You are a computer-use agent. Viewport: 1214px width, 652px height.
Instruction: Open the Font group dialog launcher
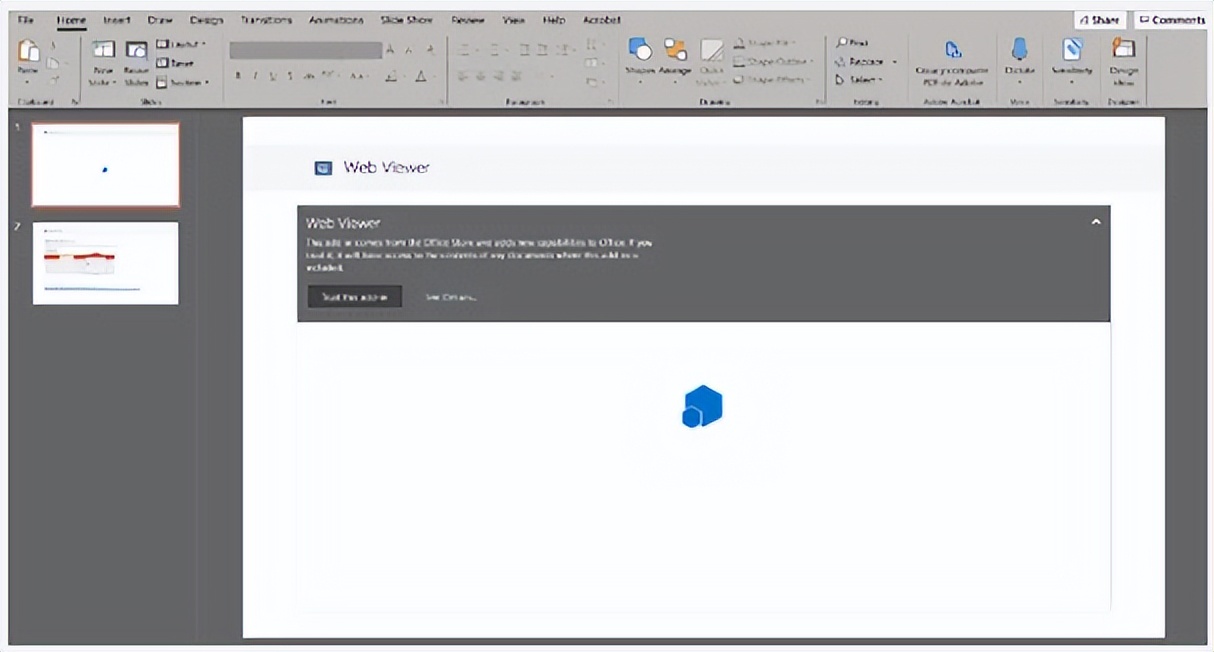(x=440, y=102)
